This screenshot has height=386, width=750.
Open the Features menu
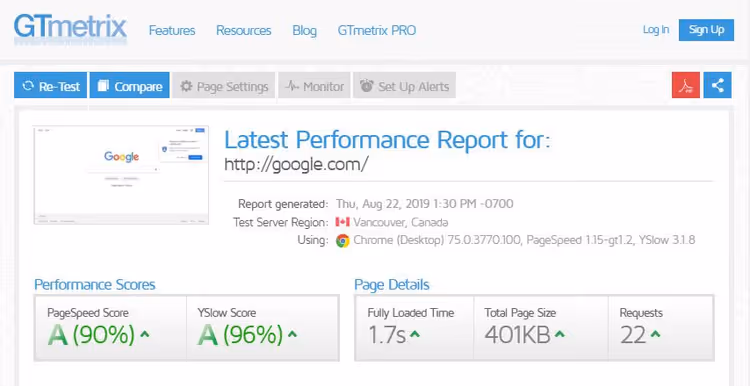click(172, 31)
